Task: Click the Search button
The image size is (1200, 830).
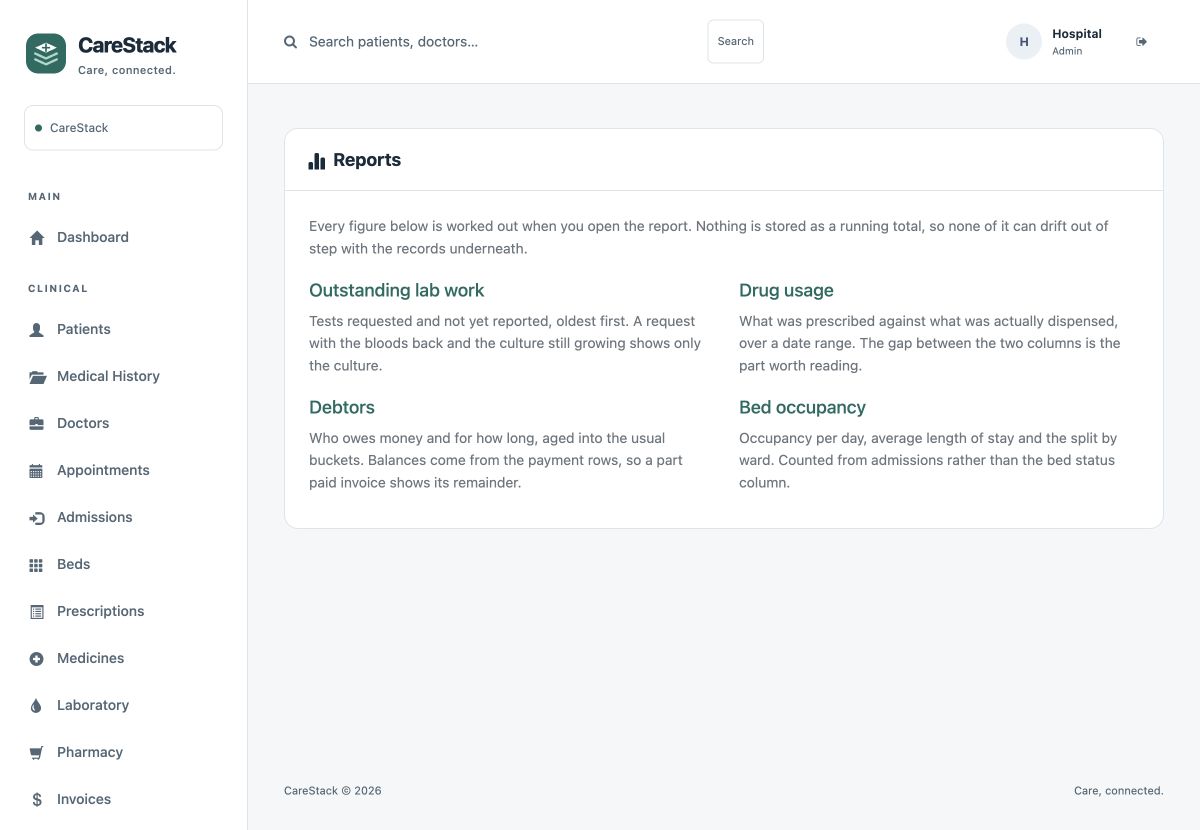Action: (x=736, y=42)
